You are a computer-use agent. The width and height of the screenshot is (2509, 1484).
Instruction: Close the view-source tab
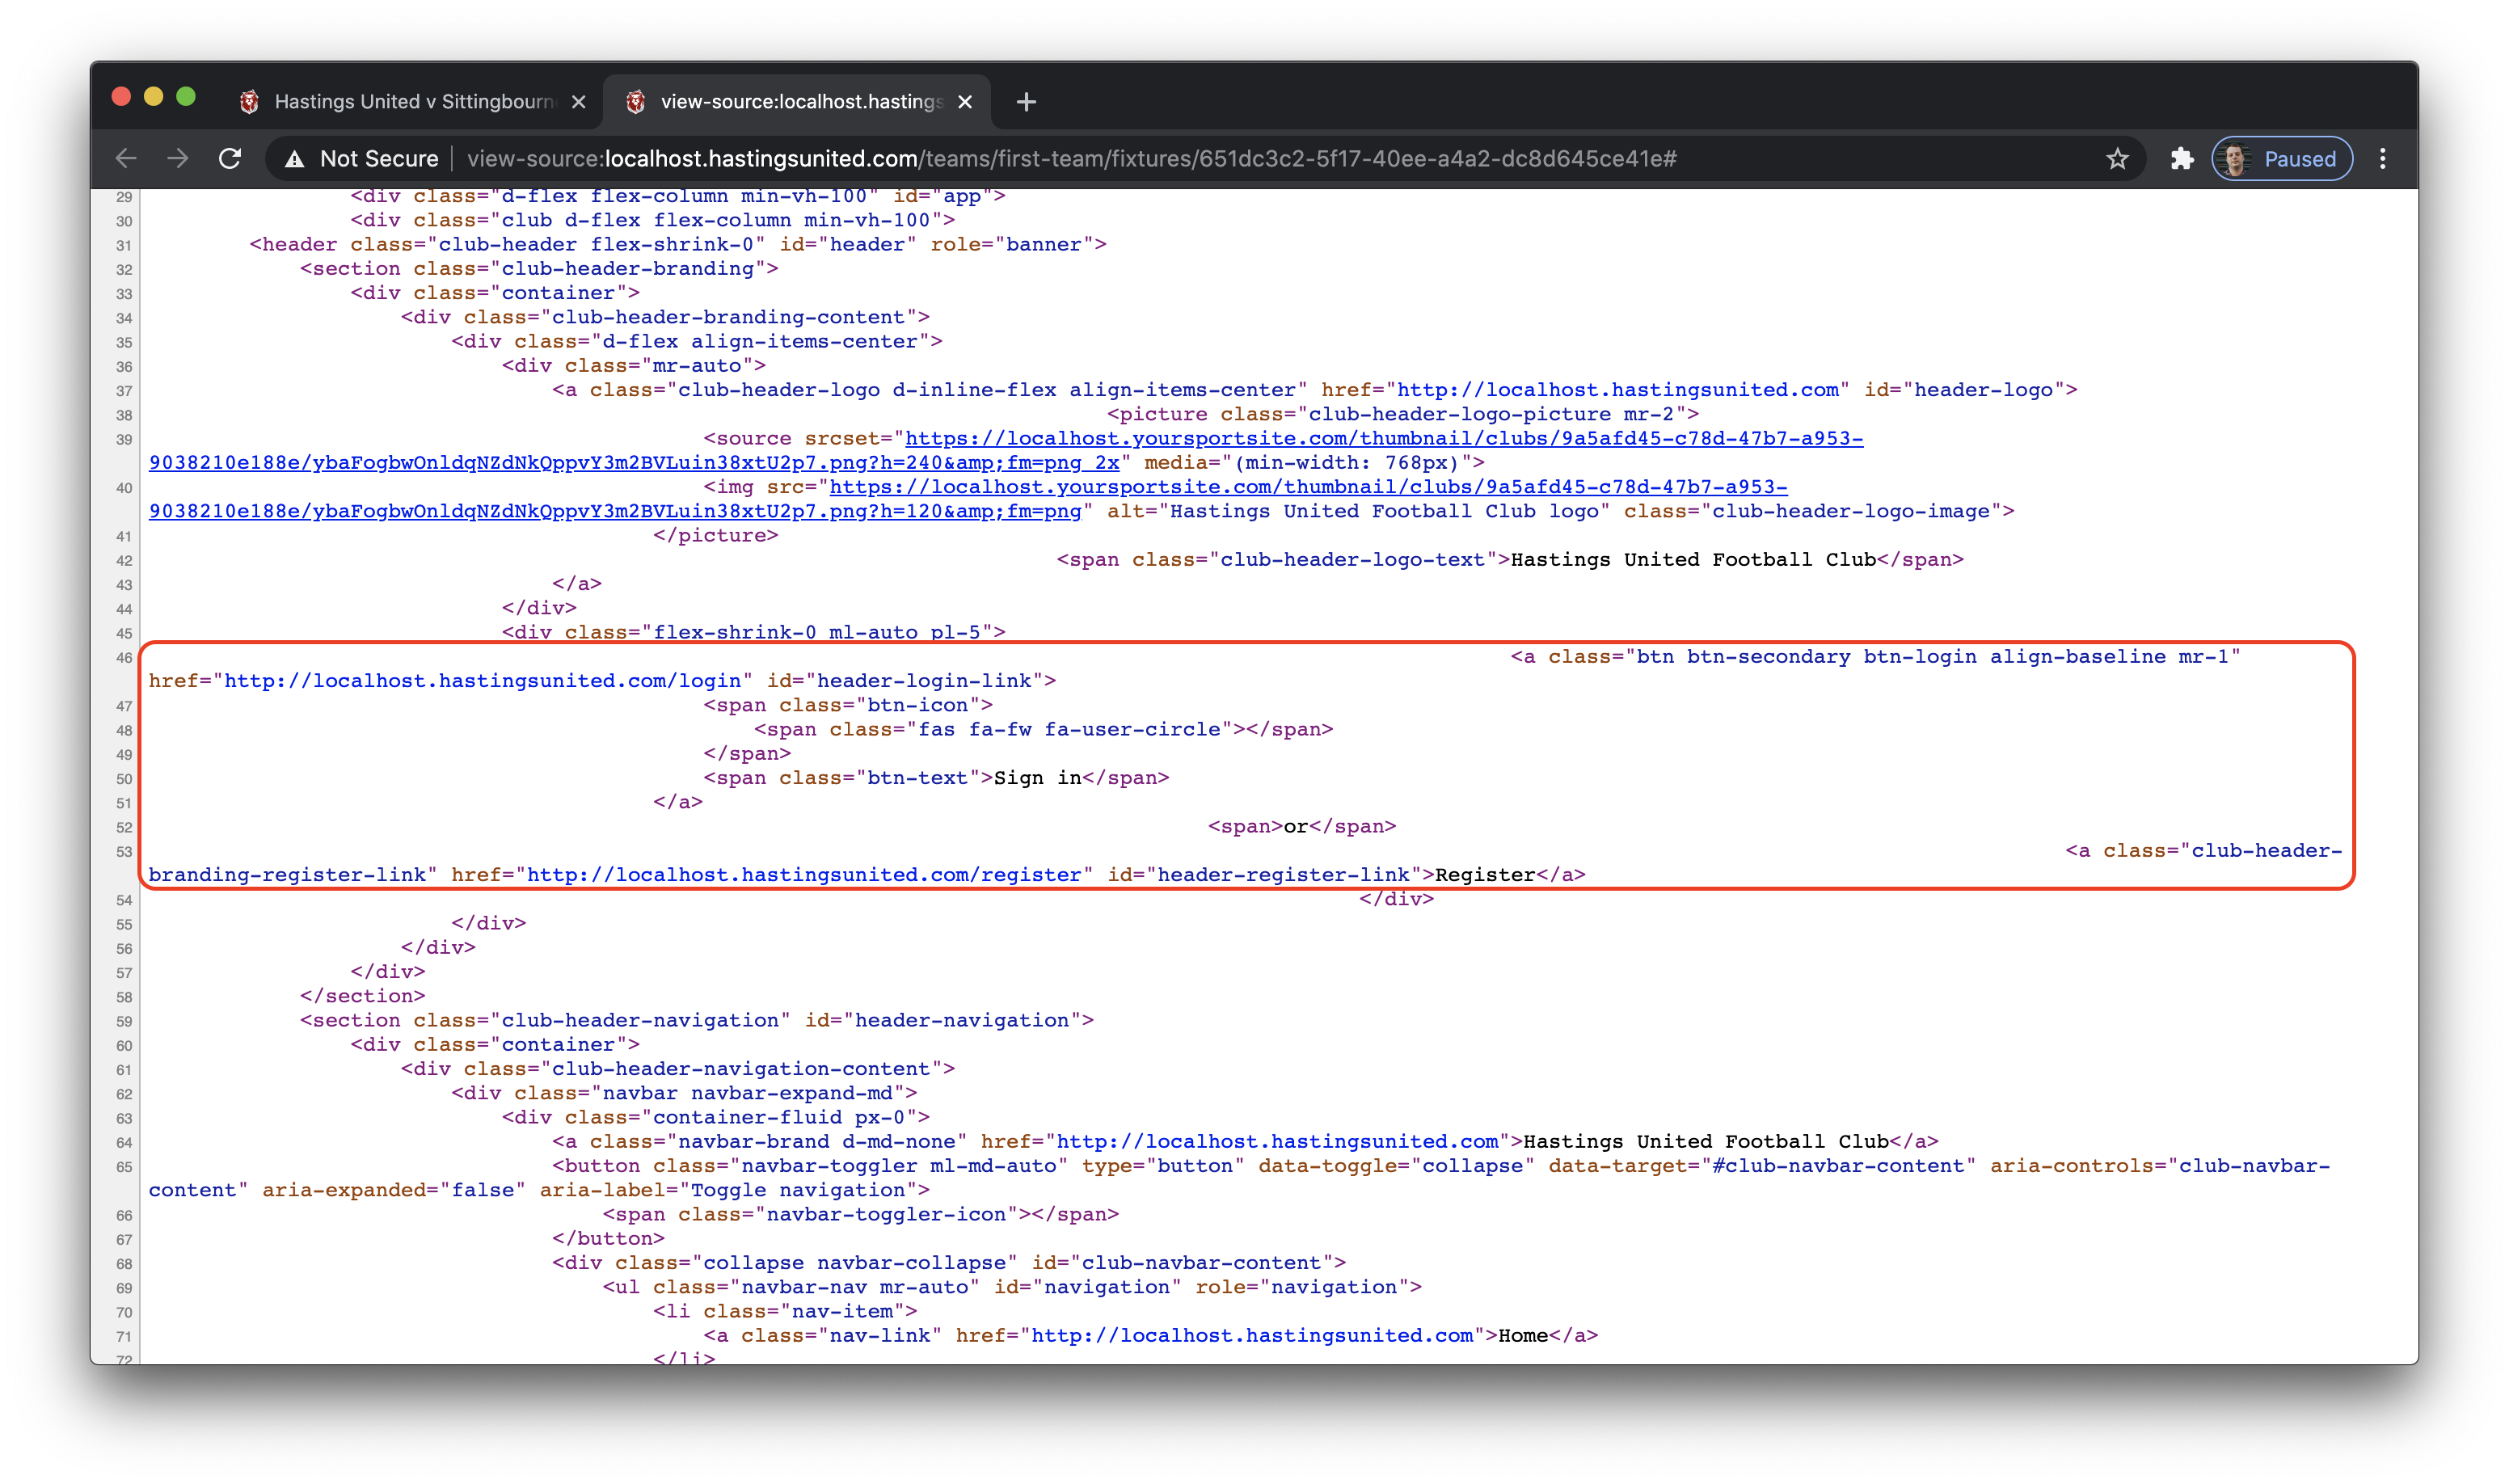[x=965, y=102]
